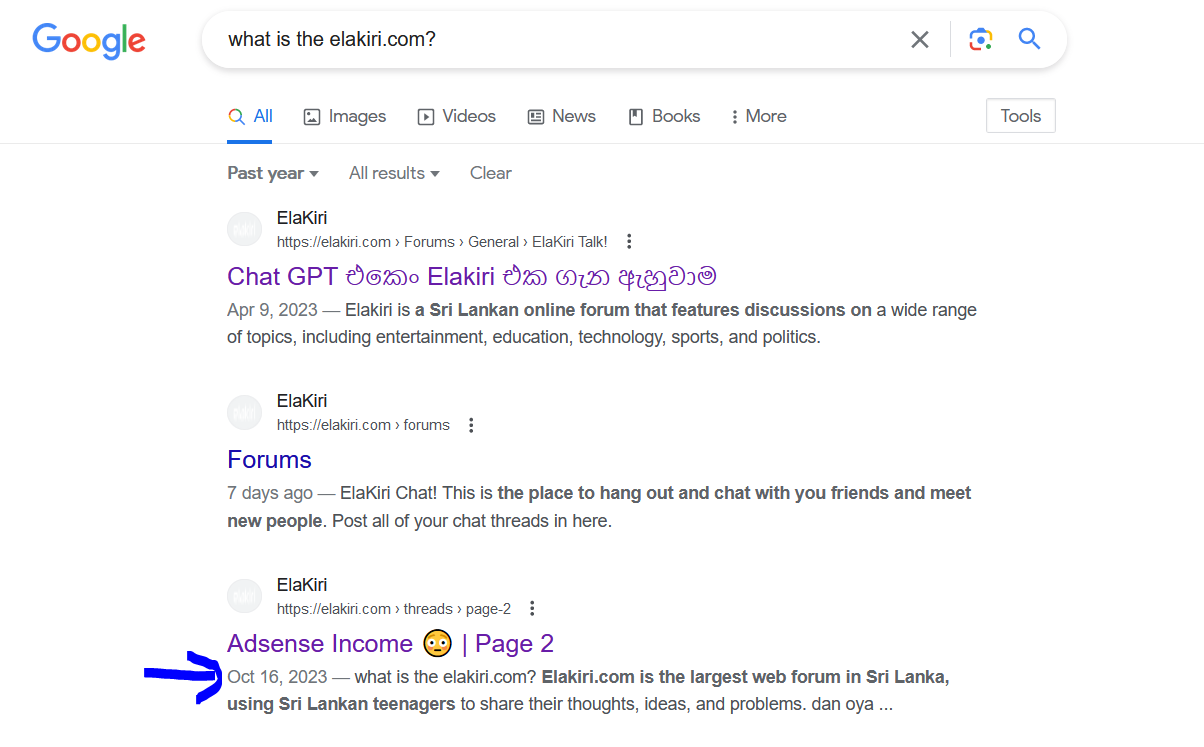Click ElaKiri favicon of Adsense Income result
1204x747 pixels.
click(244, 596)
